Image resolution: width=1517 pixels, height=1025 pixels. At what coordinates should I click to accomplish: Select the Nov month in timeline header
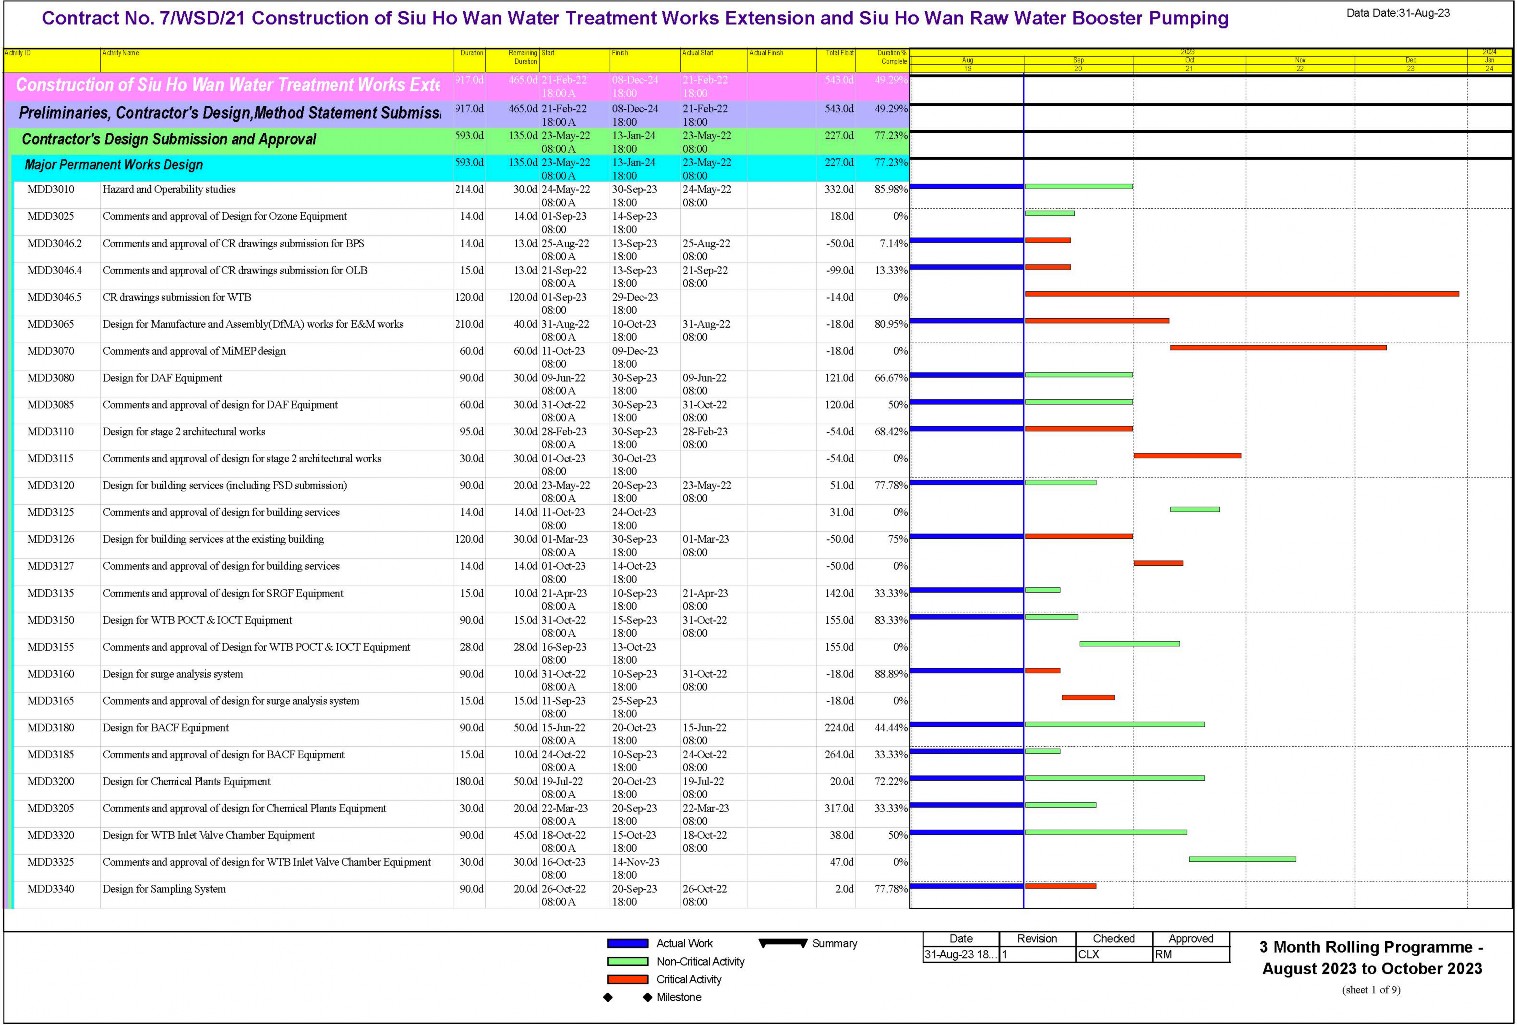1300,60
